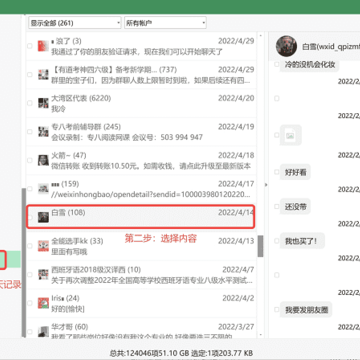Select message 好好看
360x360 pixels.
[x=295, y=172]
